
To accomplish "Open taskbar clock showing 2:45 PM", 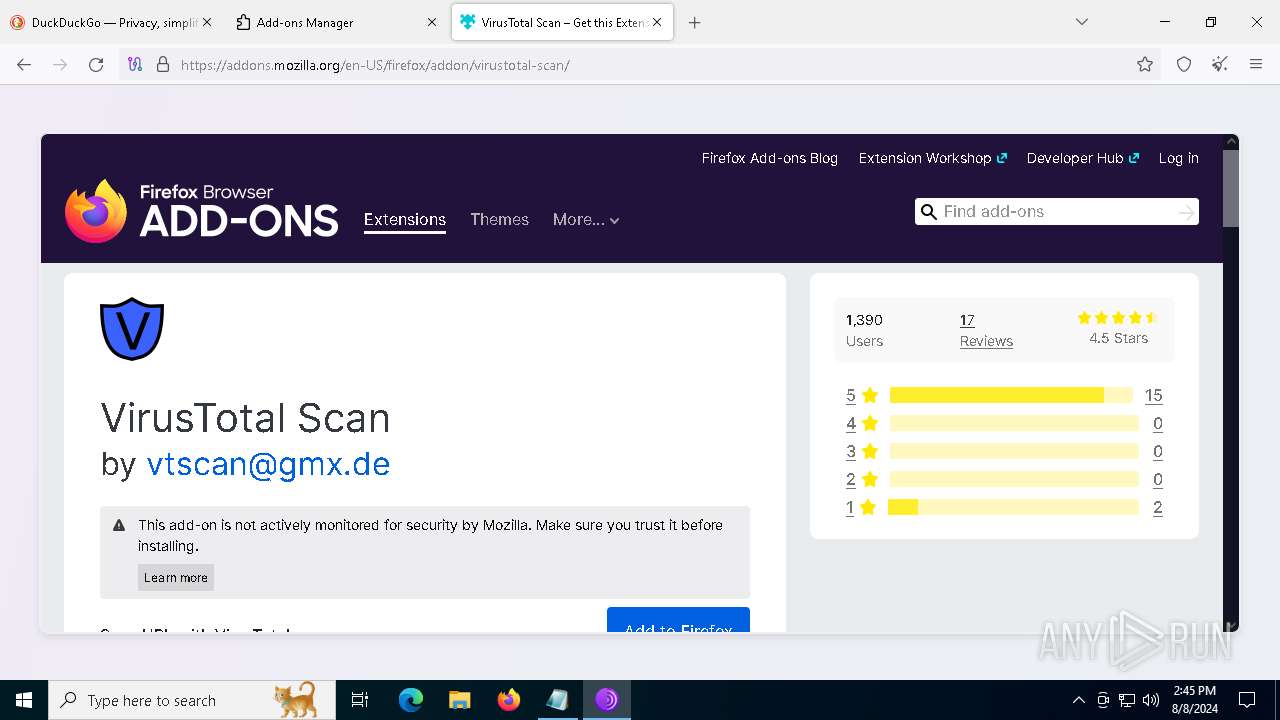I will pos(1194,700).
